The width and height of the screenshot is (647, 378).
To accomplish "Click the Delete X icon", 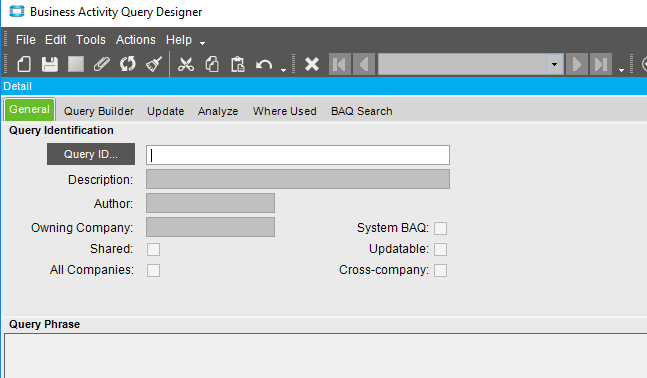I will (x=312, y=64).
